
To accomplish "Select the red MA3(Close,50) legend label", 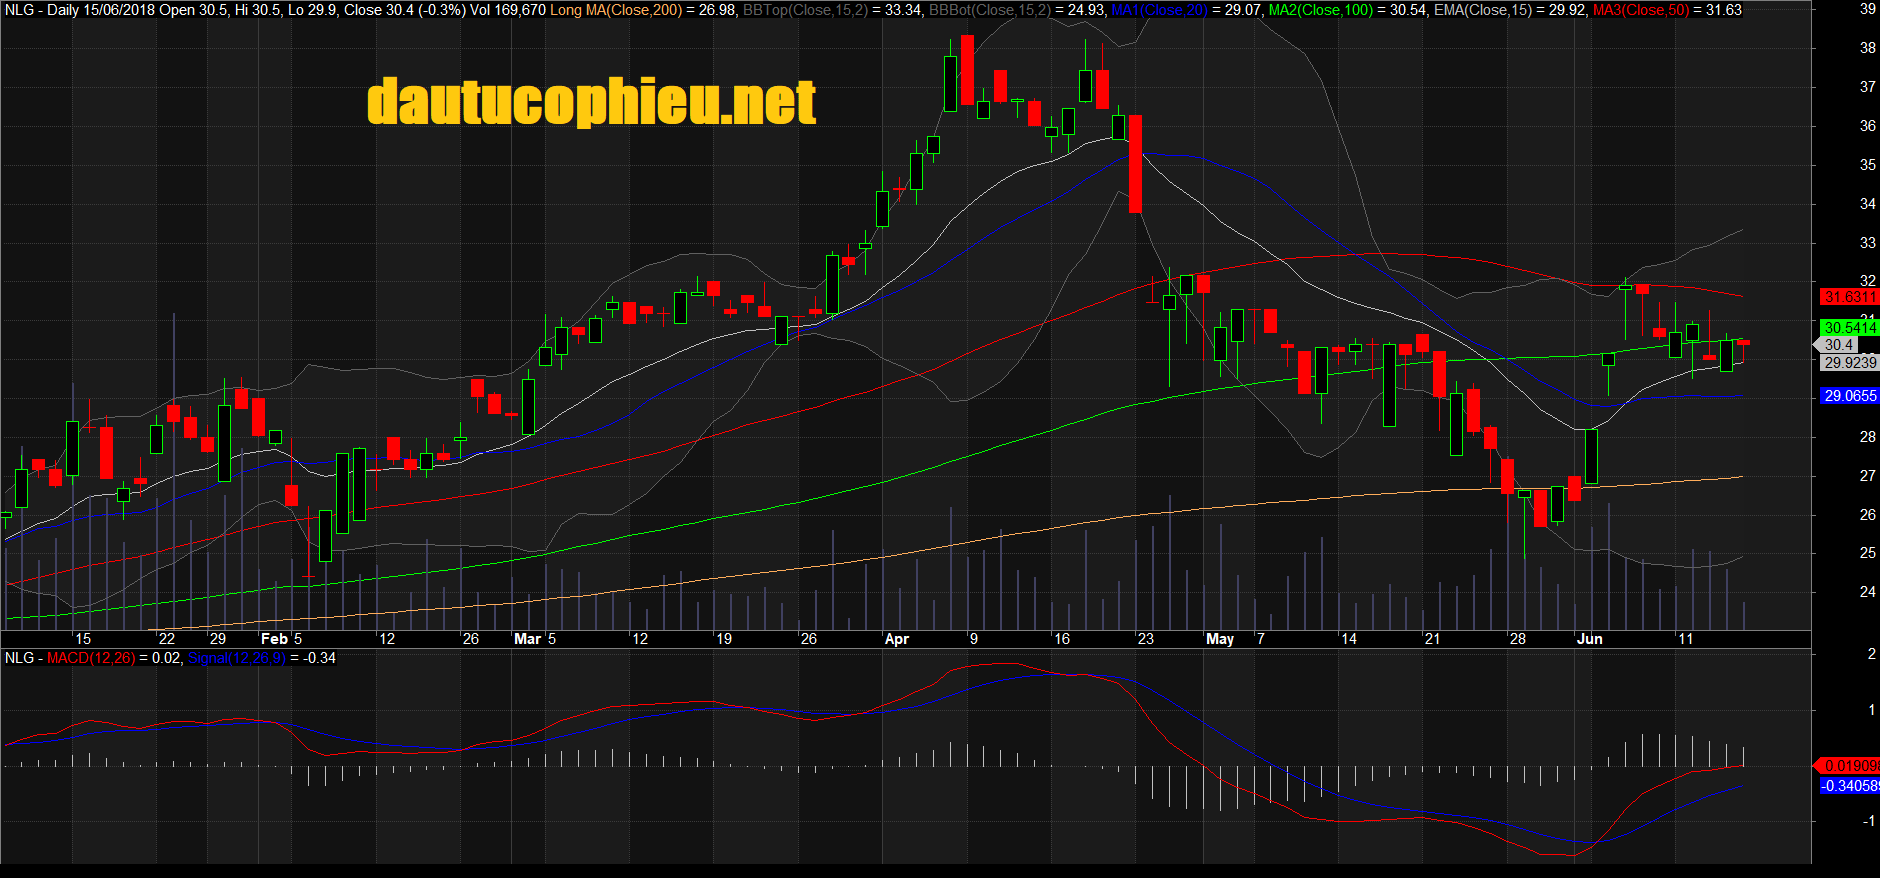I will [1640, 10].
